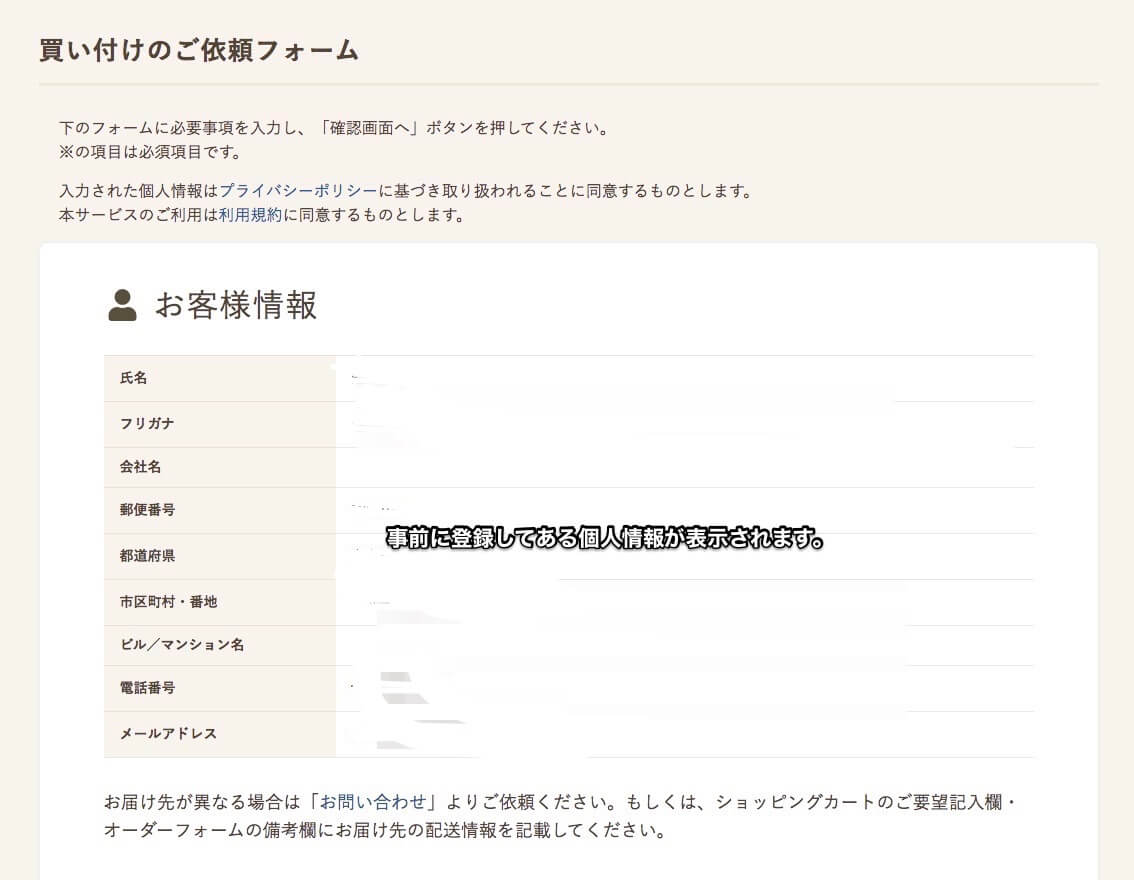Click the 市区町村・番地 row label
The image size is (1134, 880).
coord(168,602)
